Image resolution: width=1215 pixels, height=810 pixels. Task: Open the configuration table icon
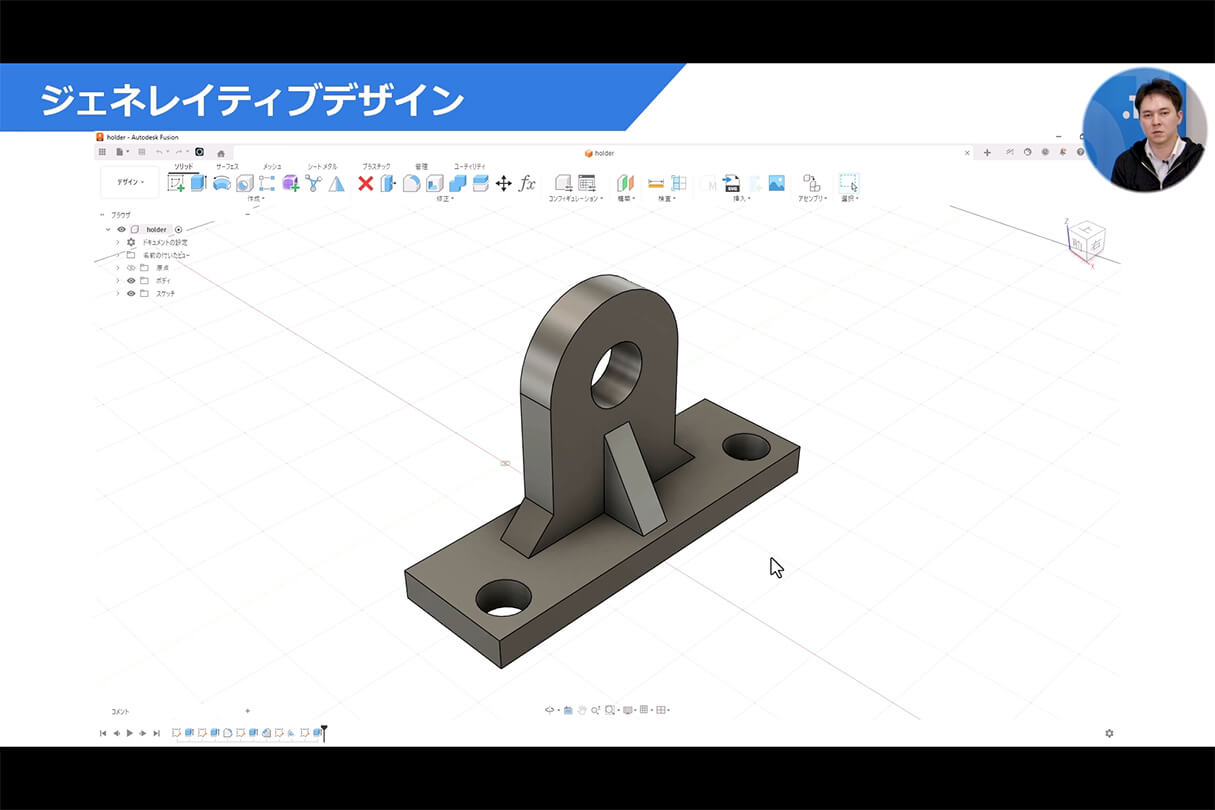click(x=587, y=183)
